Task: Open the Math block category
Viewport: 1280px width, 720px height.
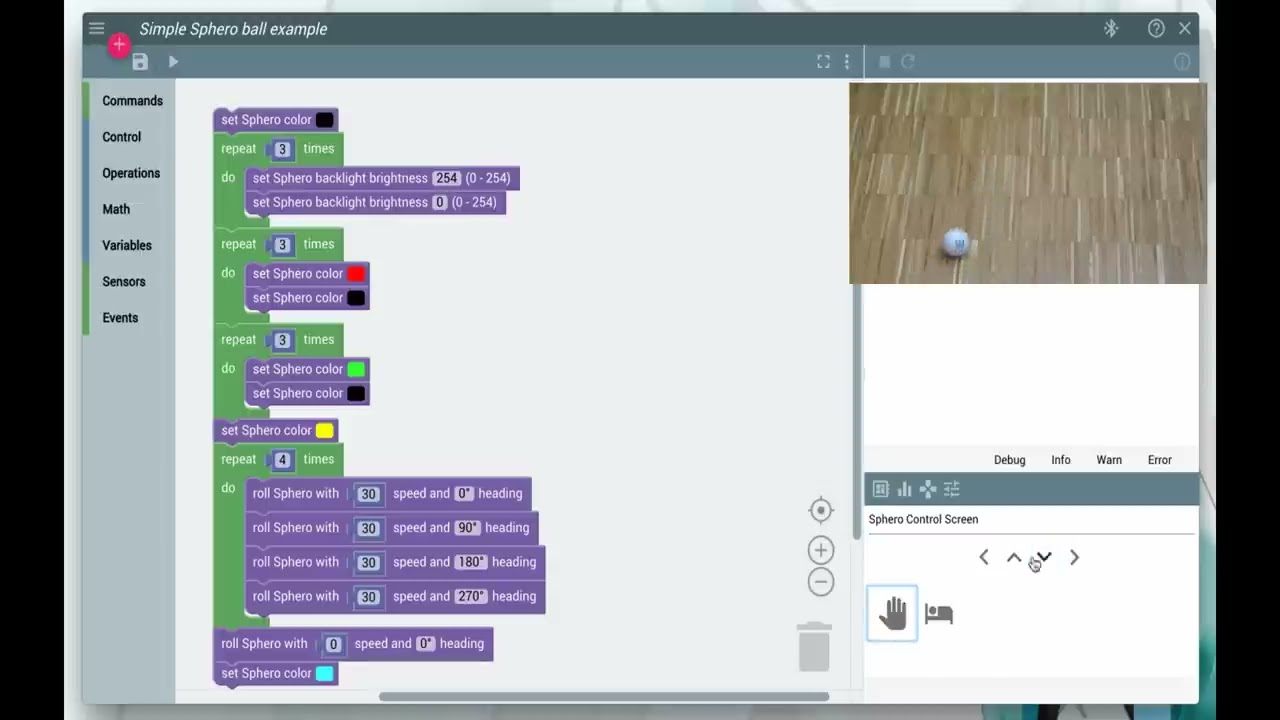Action: pos(116,209)
